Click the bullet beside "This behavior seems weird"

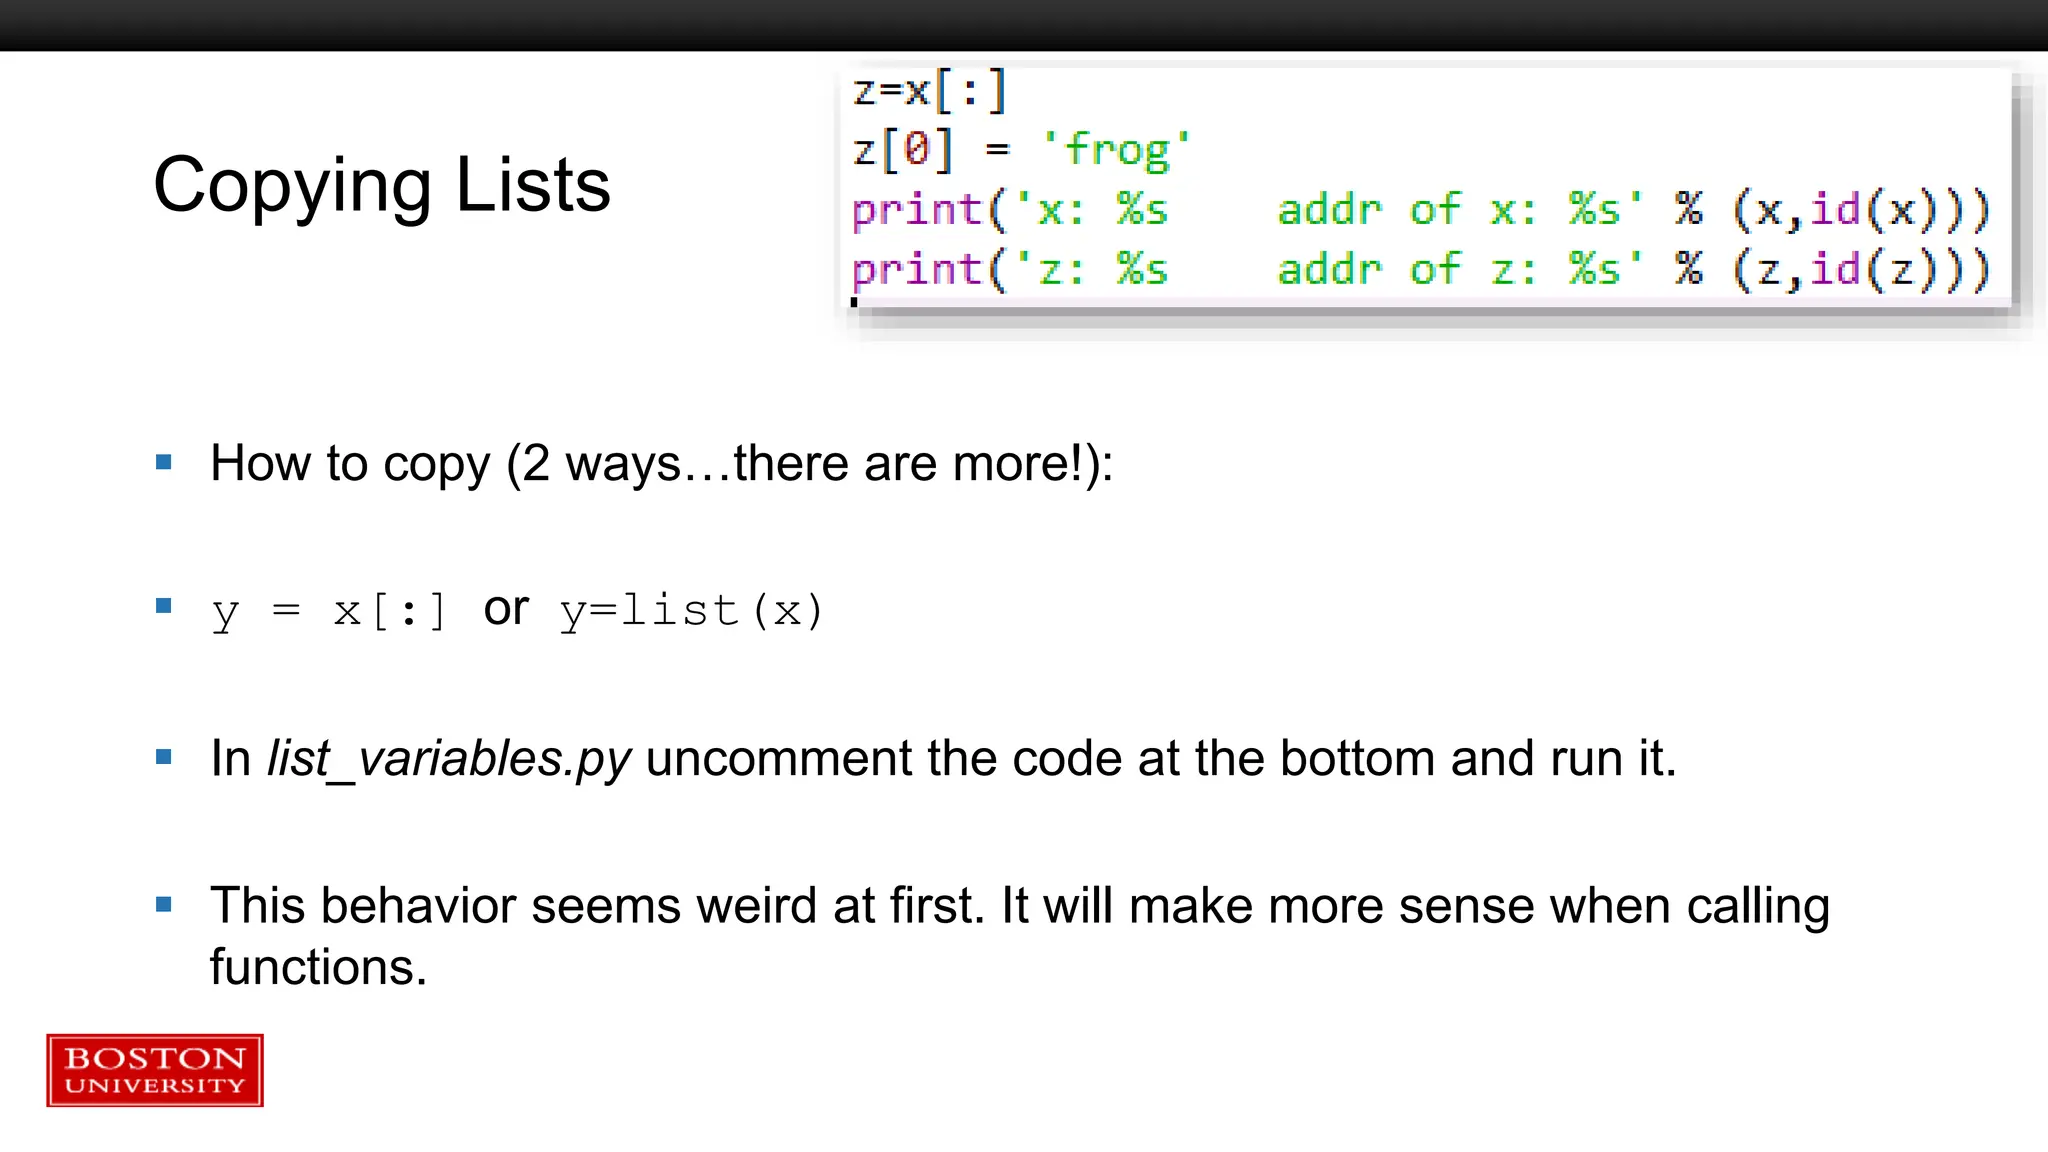pyautogui.click(x=164, y=905)
